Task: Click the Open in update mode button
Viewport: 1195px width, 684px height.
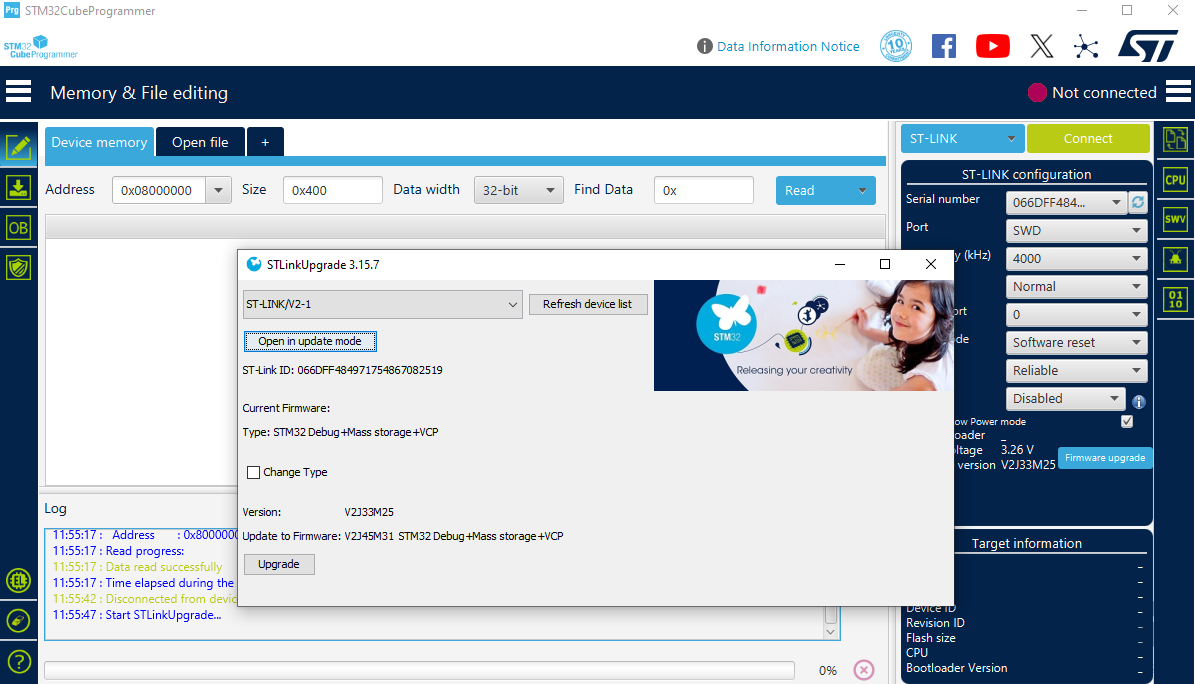Action: 310,341
